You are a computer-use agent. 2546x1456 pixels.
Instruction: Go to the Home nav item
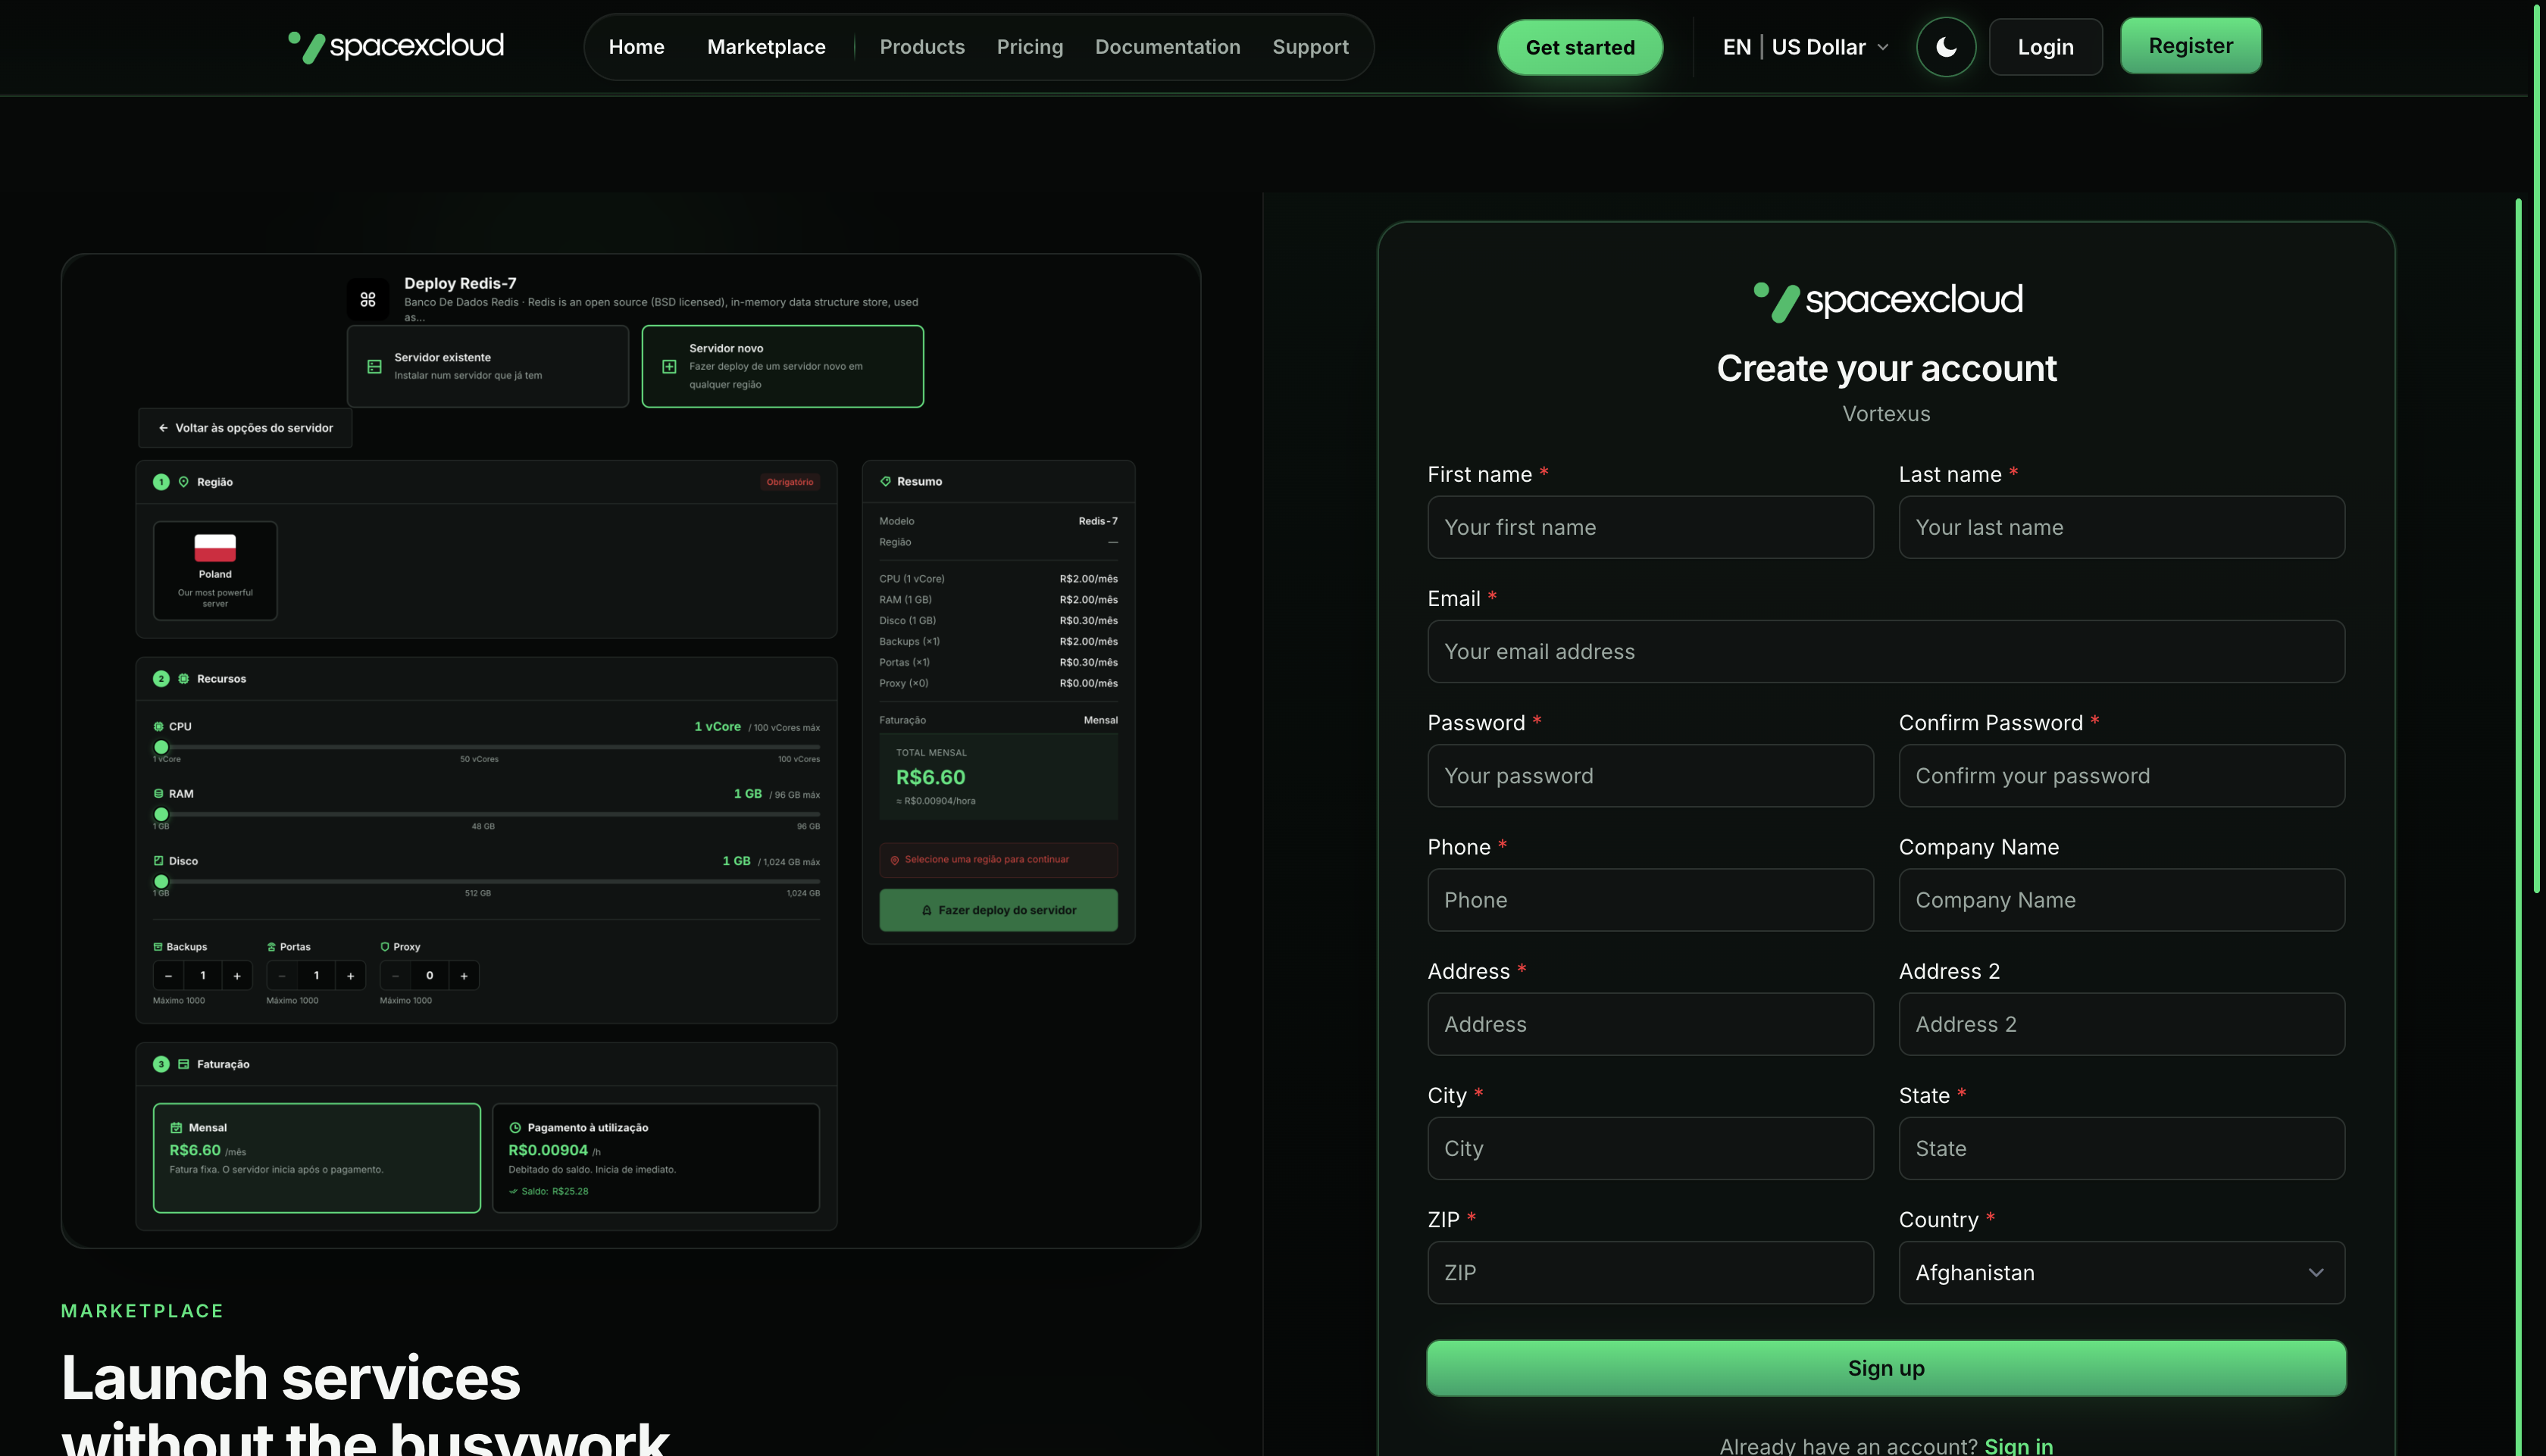(637, 47)
